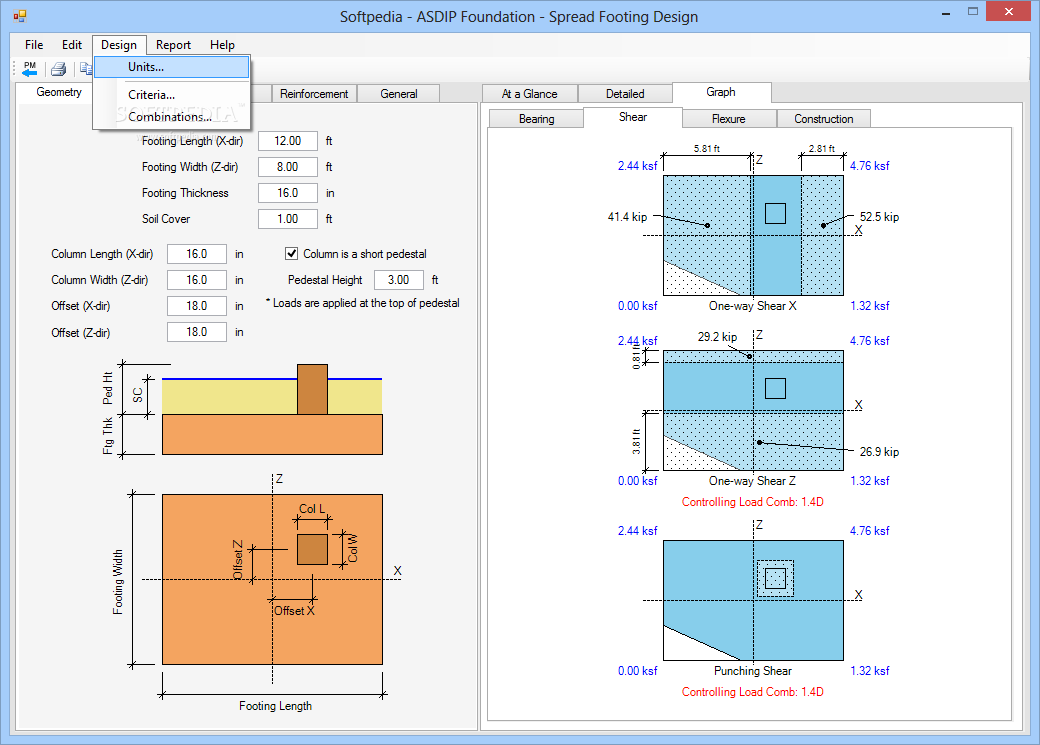
Task: Click the PM back-arrow toolbar icon
Action: click(30, 68)
